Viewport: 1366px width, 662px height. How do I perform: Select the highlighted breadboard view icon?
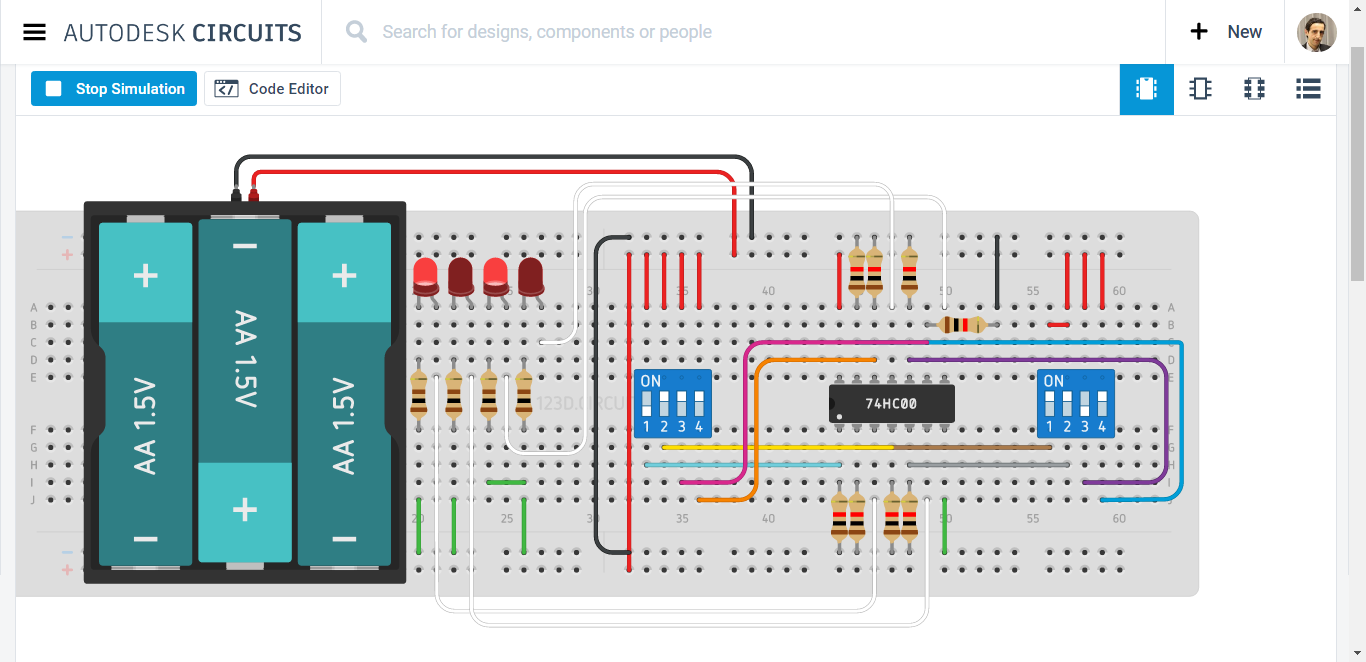1146,89
